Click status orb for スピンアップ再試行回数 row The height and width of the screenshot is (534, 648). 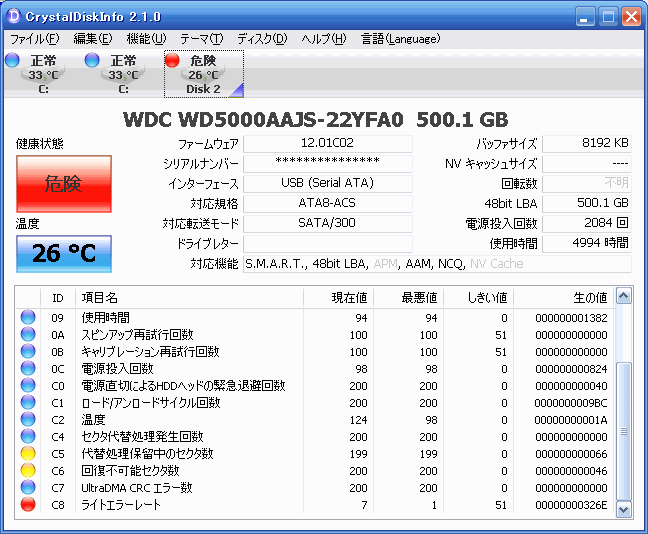pos(28,334)
